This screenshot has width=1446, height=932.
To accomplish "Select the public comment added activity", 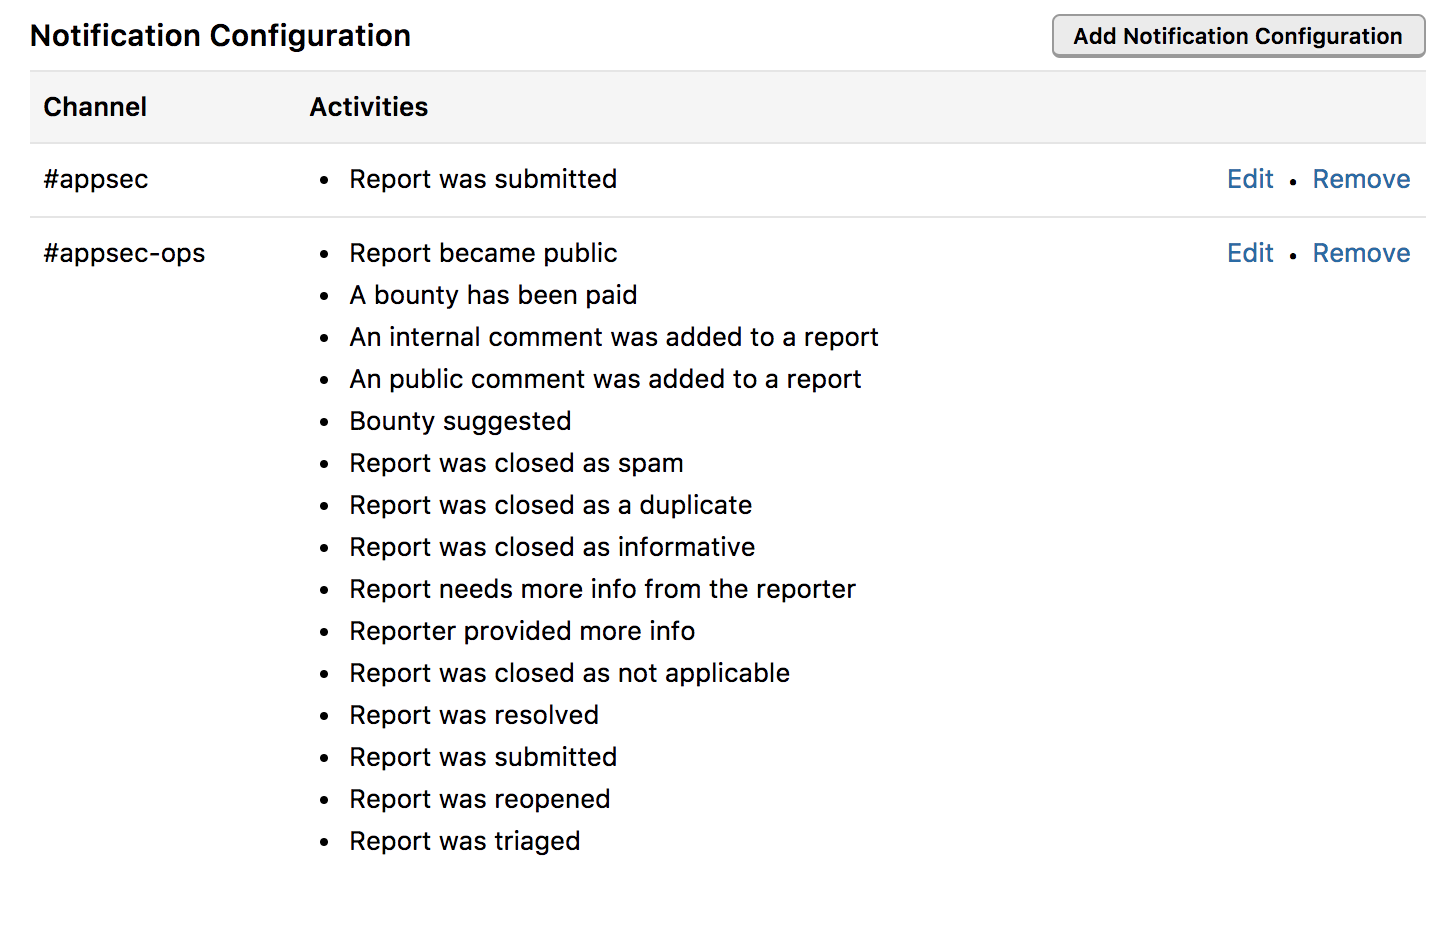I will pyautogui.click(x=605, y=379).
